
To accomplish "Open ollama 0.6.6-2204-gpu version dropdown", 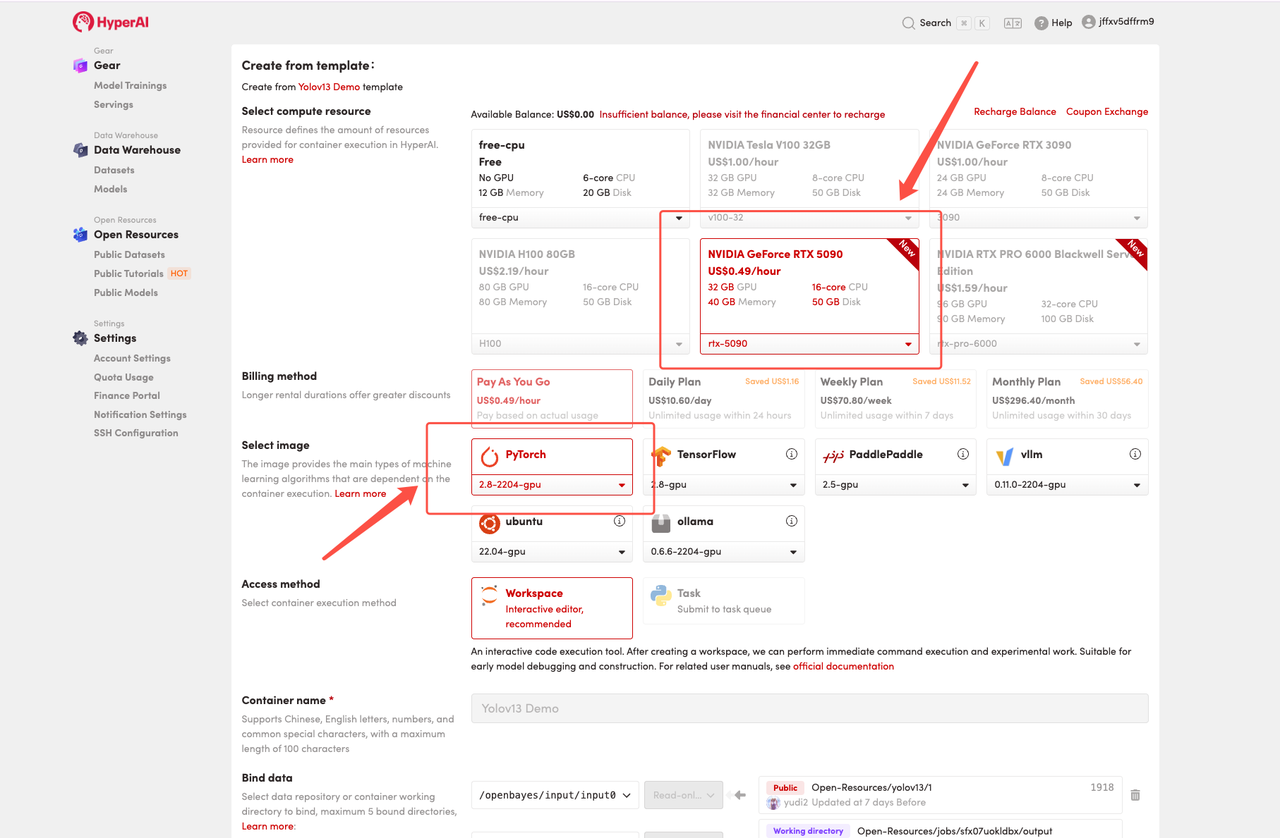I will (724, 551).
